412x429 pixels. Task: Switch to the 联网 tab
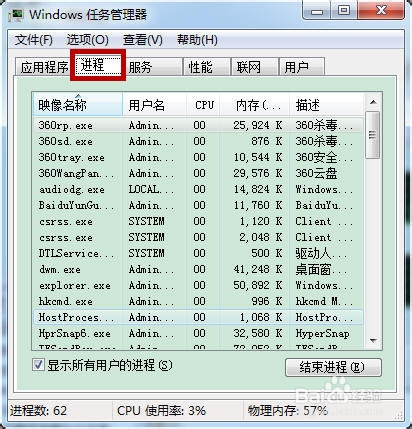(254, 67)
